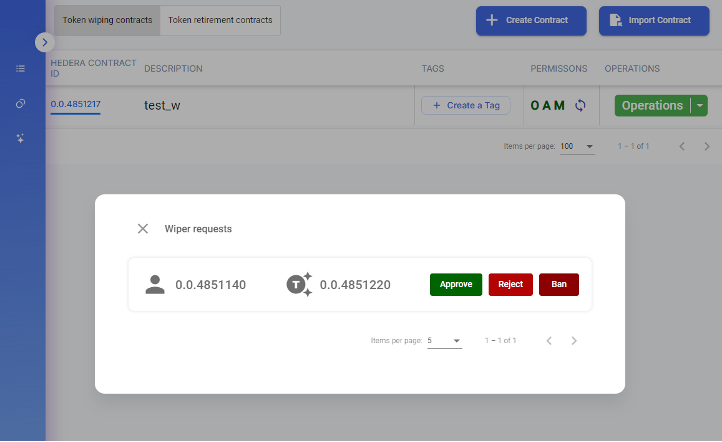Approve the wiper request
This screenshot has height=442, width=722.
456,285
